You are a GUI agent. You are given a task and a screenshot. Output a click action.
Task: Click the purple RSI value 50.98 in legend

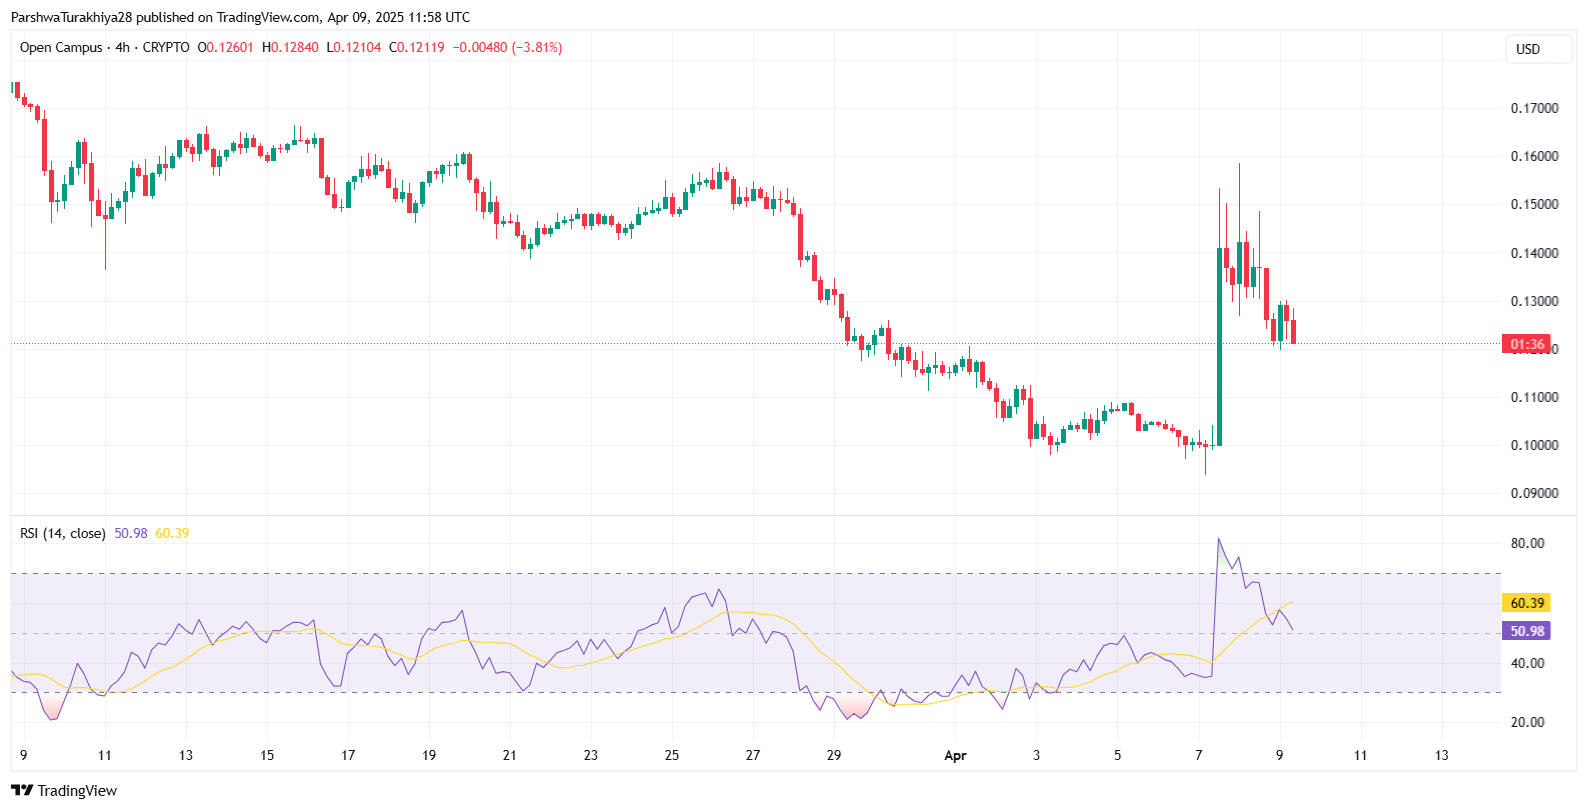(x=130, y=533)
